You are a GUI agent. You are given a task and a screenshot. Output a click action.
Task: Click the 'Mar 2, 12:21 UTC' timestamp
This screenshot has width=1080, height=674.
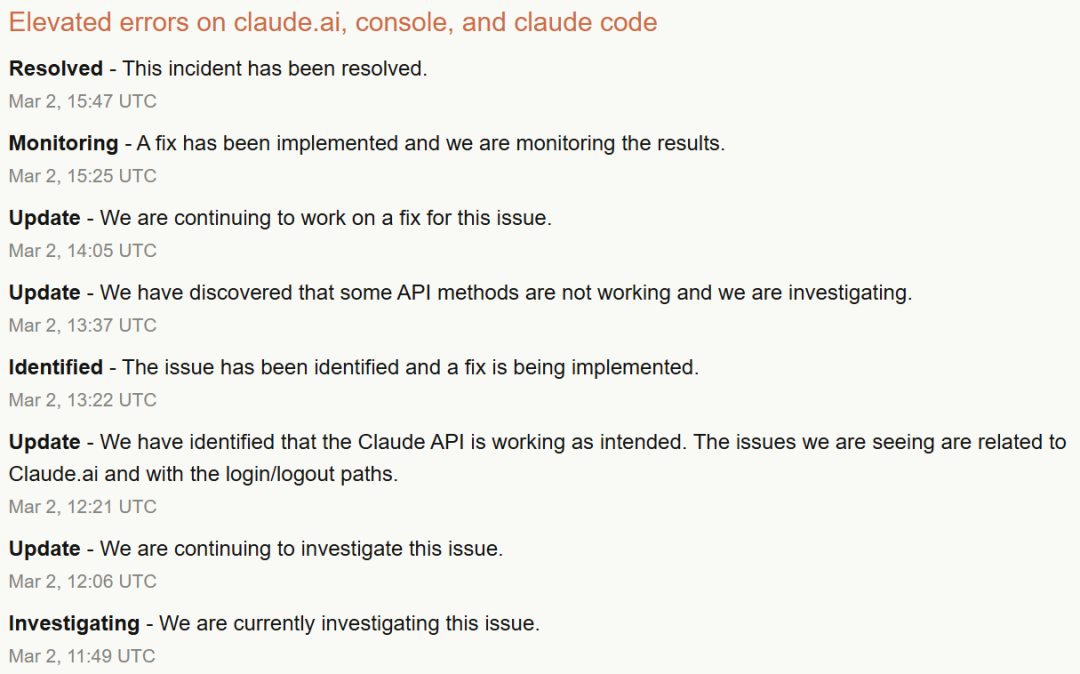[83, 507]
